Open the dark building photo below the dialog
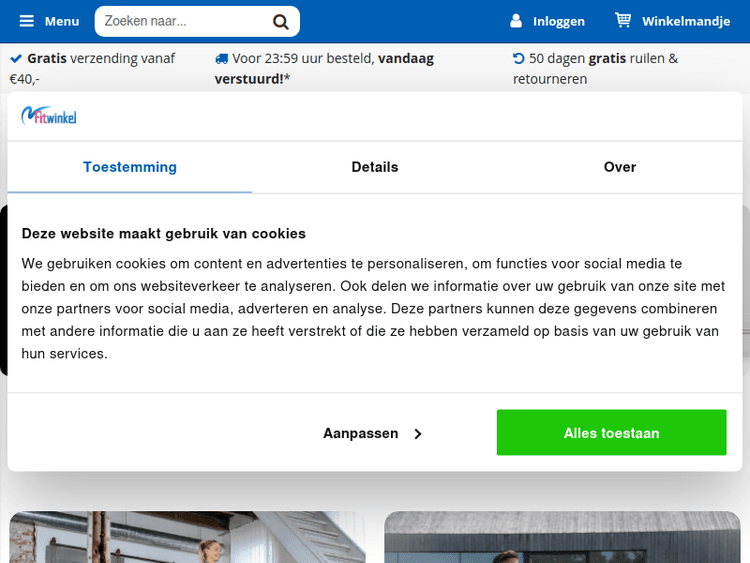 point(562,537)
